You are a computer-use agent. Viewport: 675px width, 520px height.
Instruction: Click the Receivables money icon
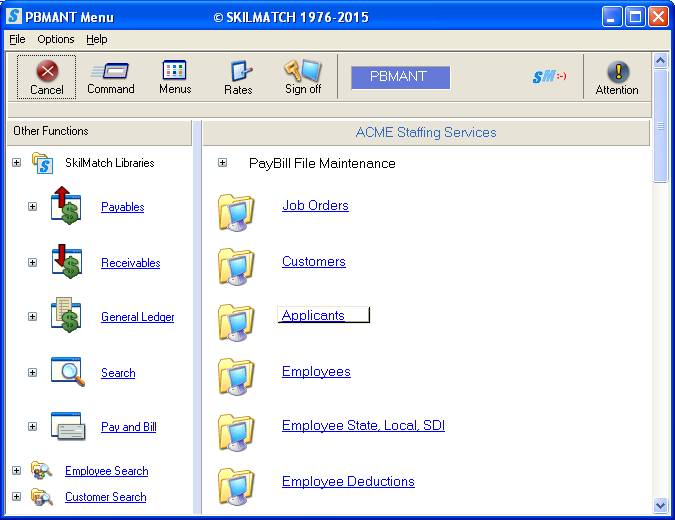[66, 262]
